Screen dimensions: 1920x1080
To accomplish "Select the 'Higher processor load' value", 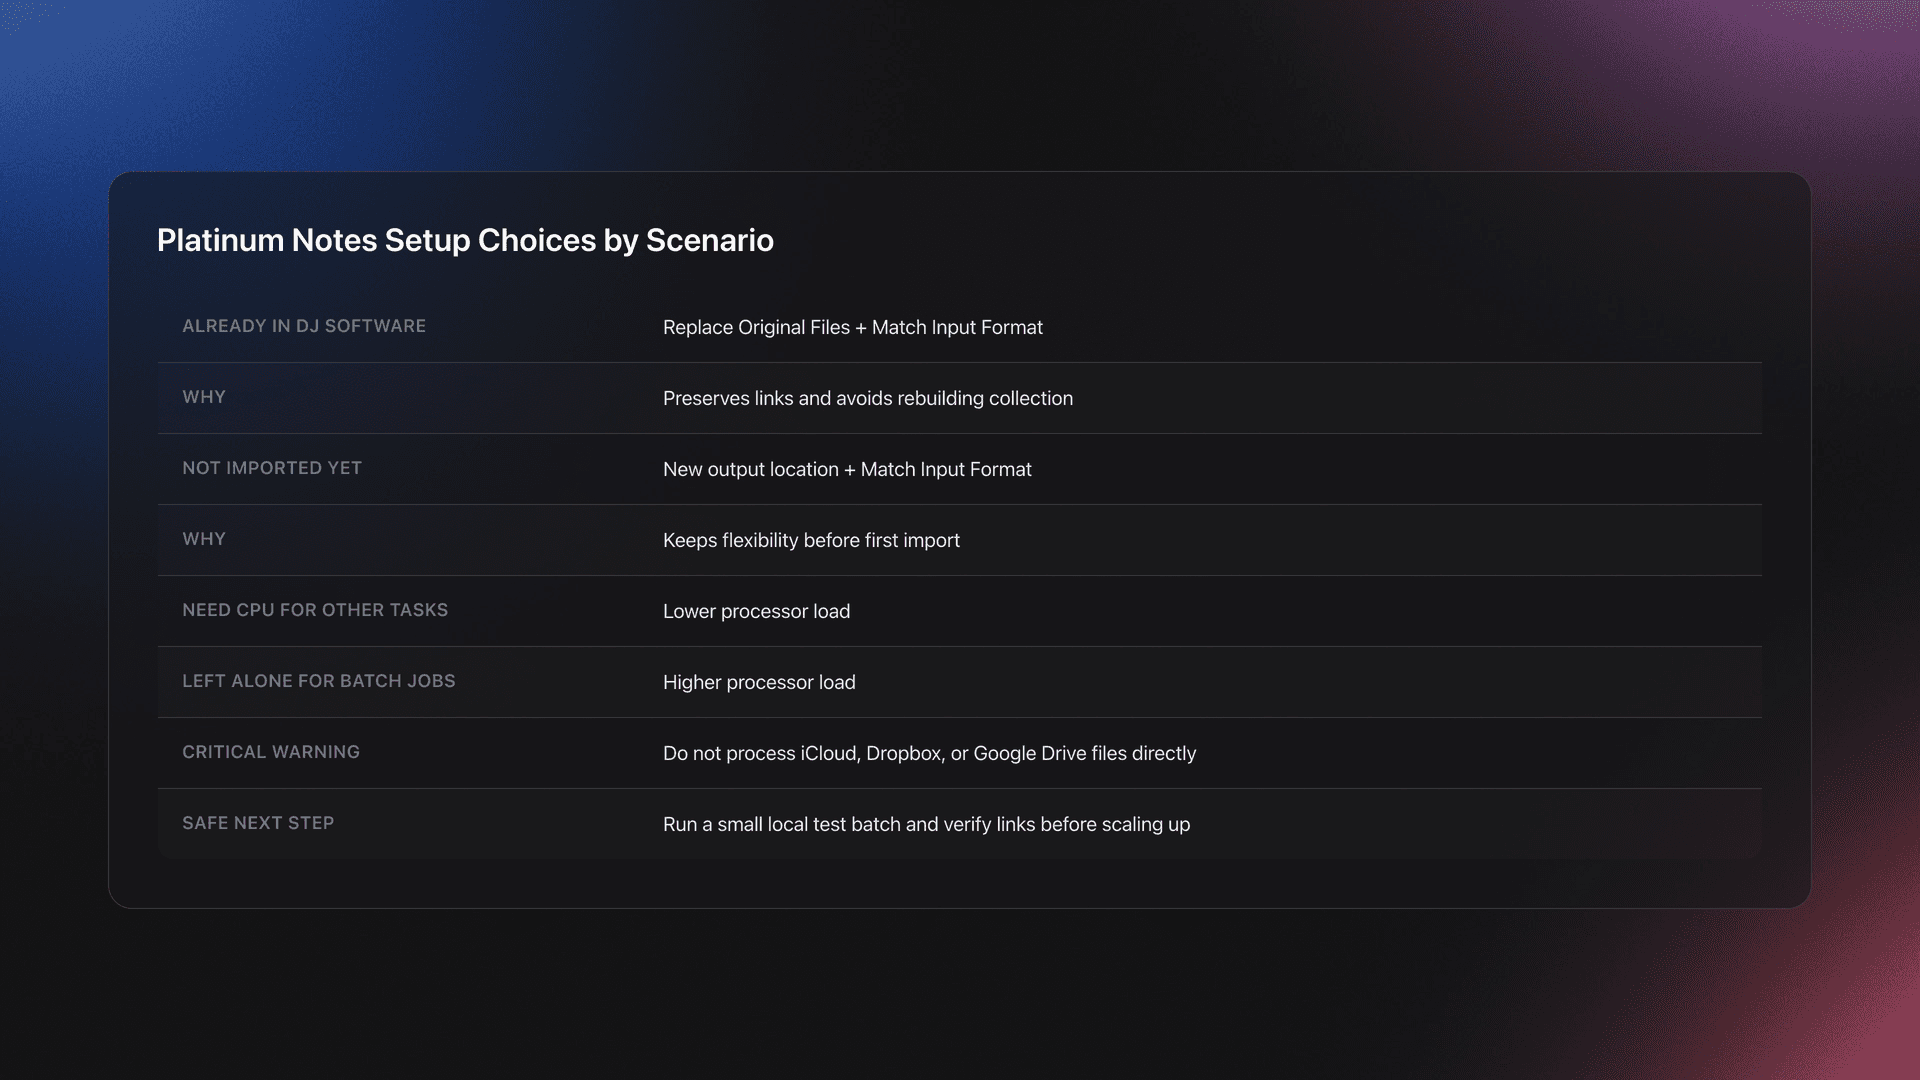I will pos(759,682).
